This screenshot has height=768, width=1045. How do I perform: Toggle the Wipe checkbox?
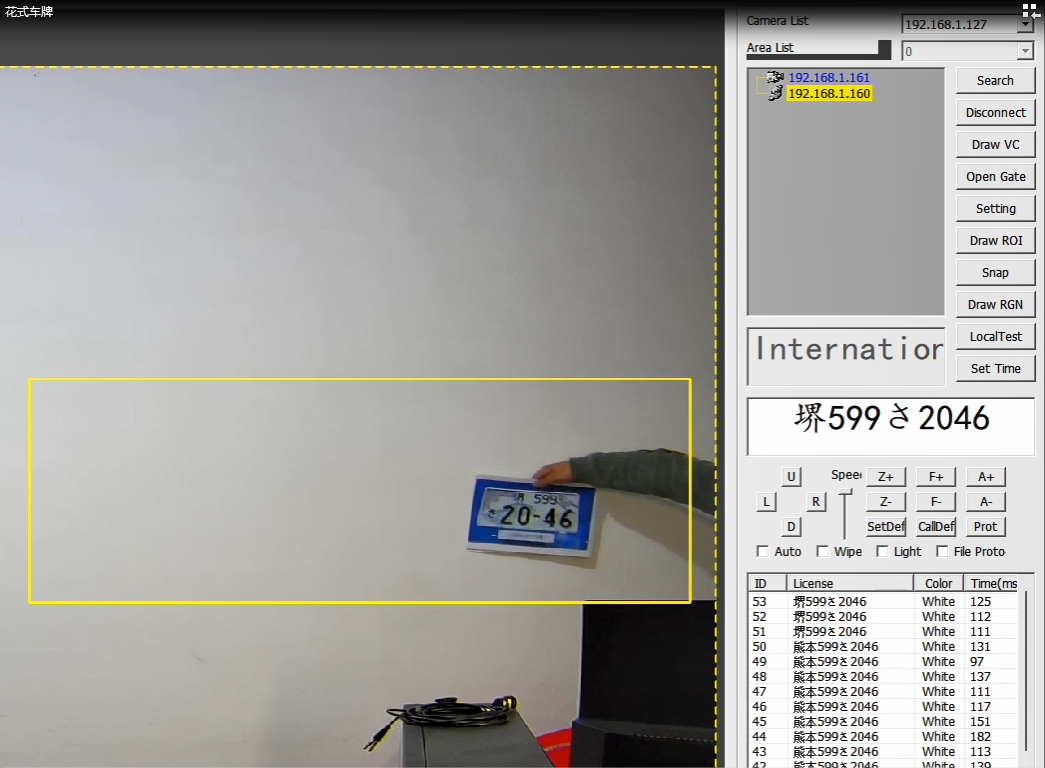[x=823, y=551]
